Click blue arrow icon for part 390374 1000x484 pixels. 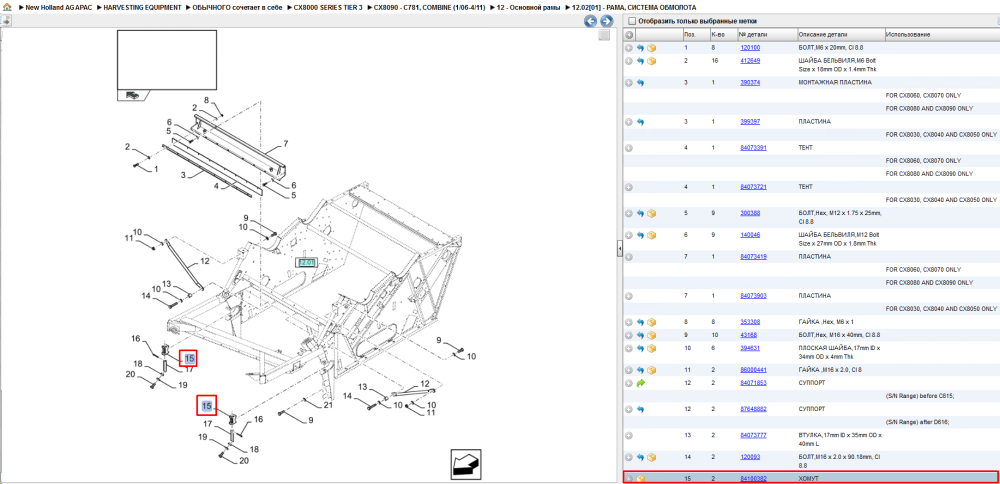(x=640, y=83)
